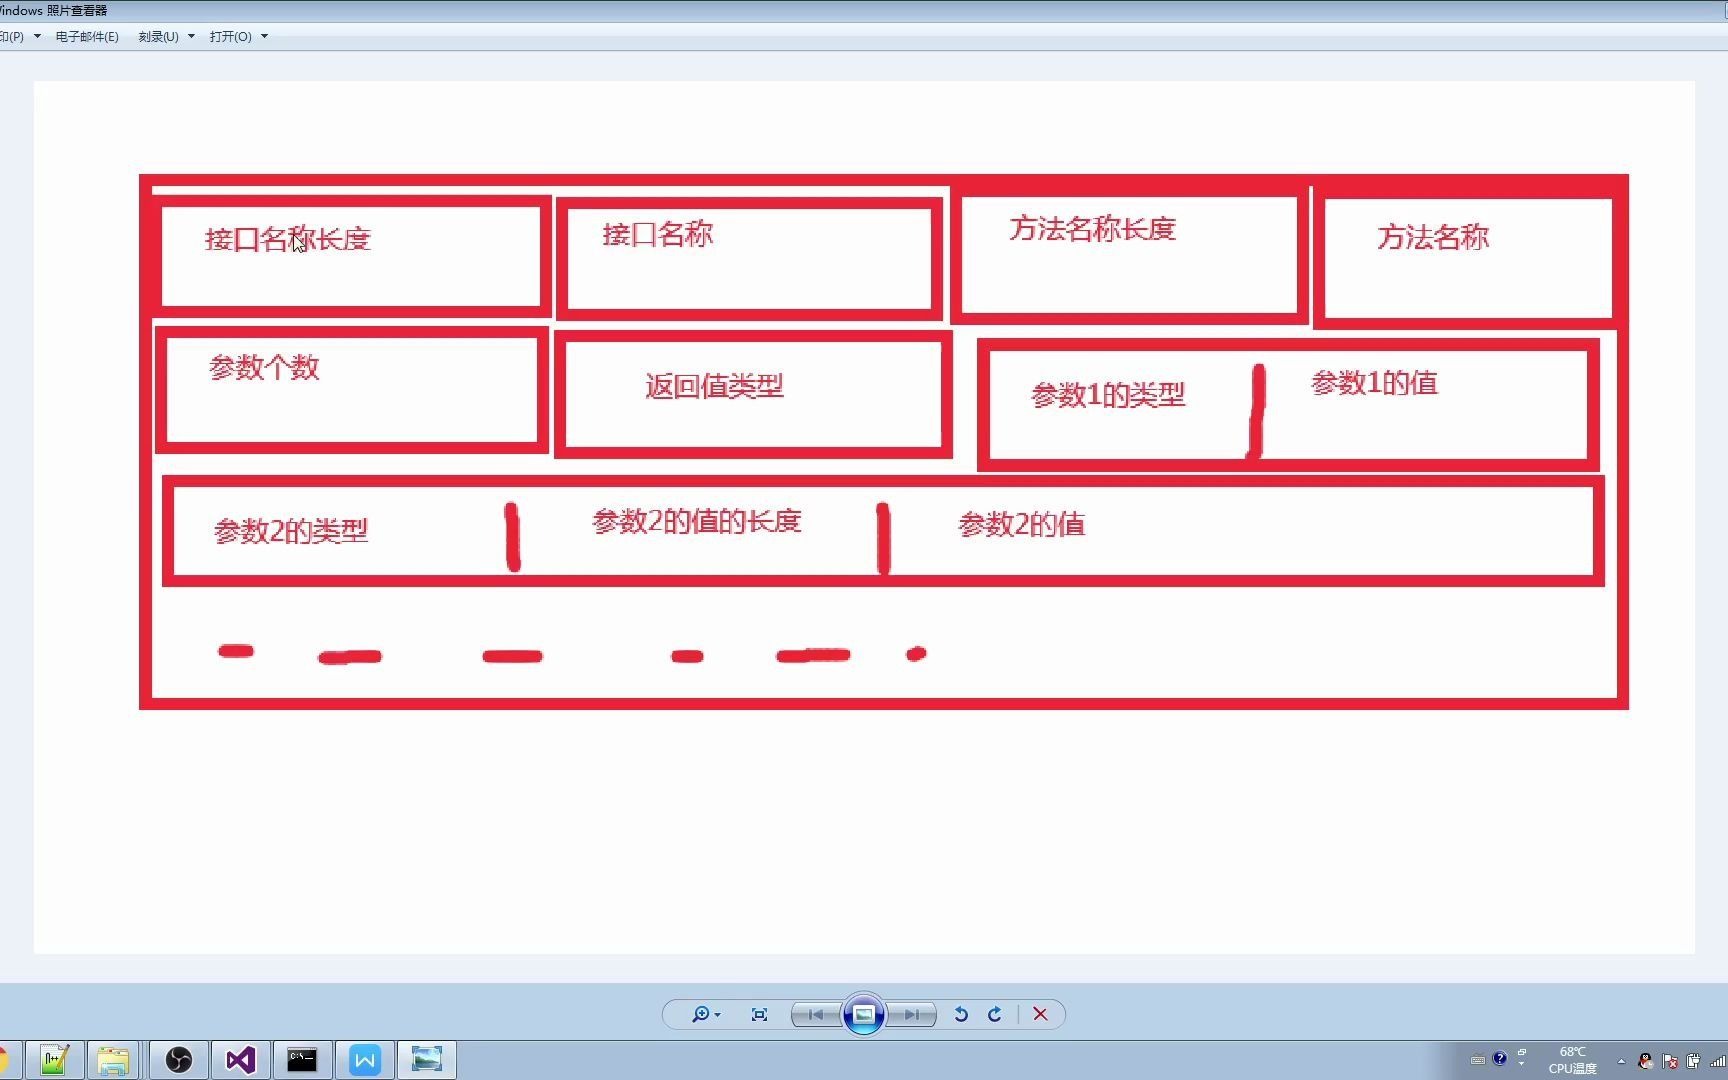This screenshot has height=1080, width=1728.
Task: Expand the print menu dropdown arrow
Action: (37, 37)
